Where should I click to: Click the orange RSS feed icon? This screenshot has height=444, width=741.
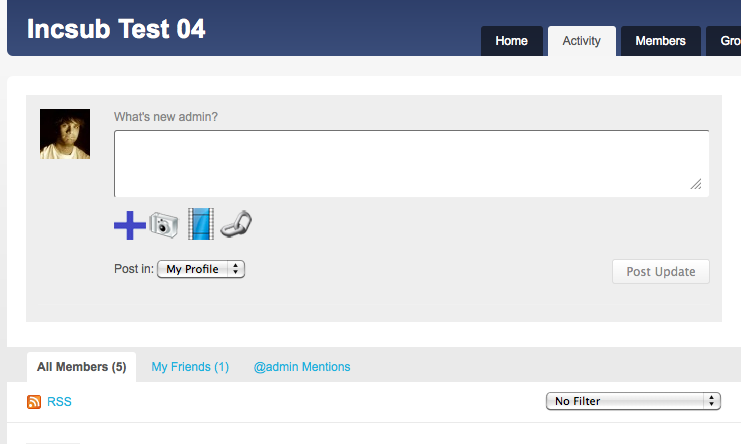point(34,401)
